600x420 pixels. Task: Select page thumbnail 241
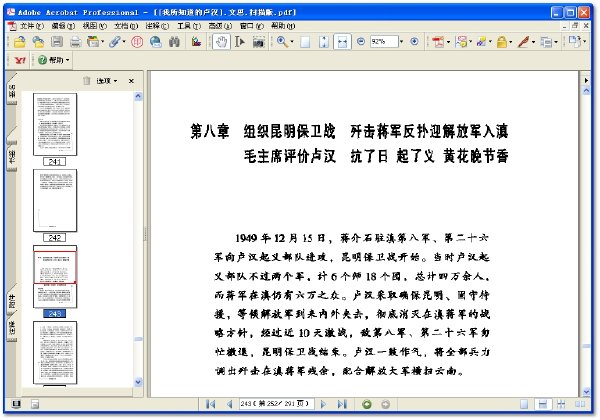[55, 124]
